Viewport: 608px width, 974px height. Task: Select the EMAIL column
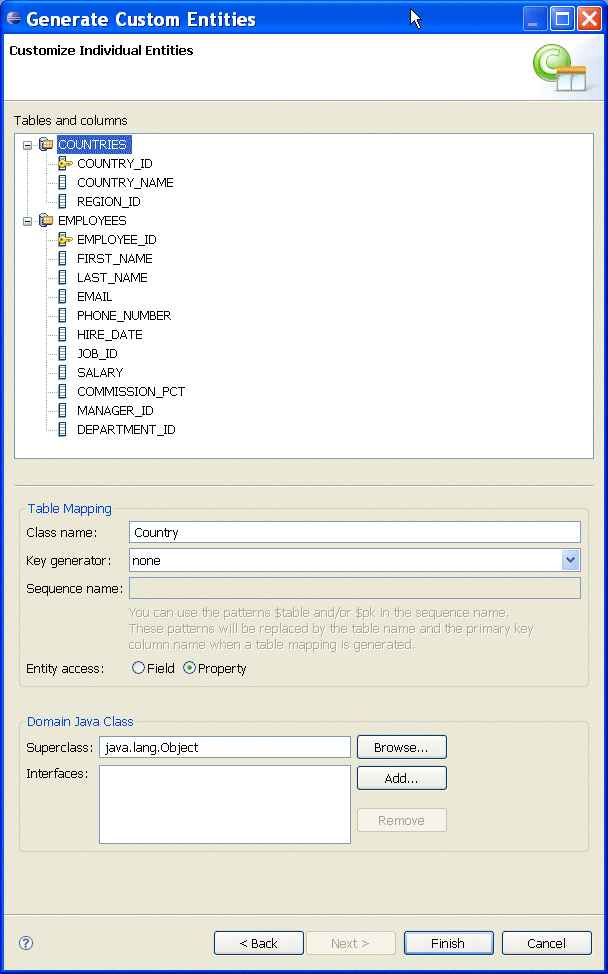pos(94,297)
